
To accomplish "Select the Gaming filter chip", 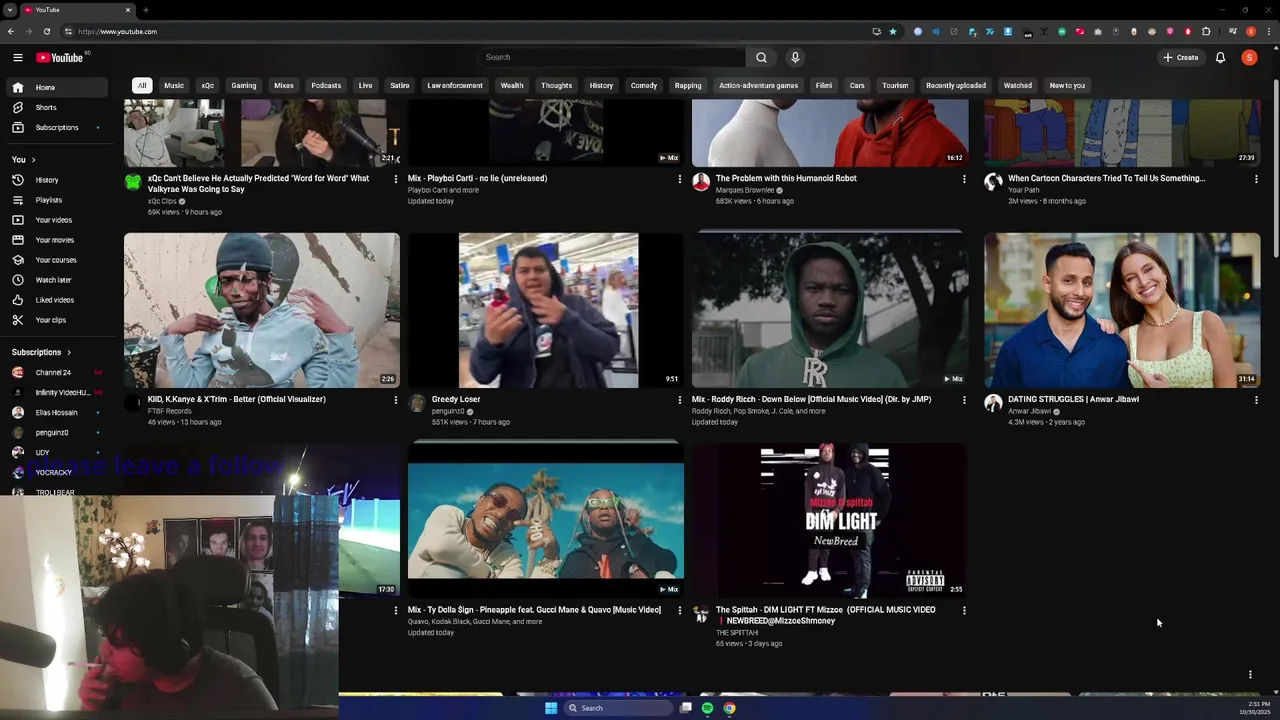I will coord(244,85).
